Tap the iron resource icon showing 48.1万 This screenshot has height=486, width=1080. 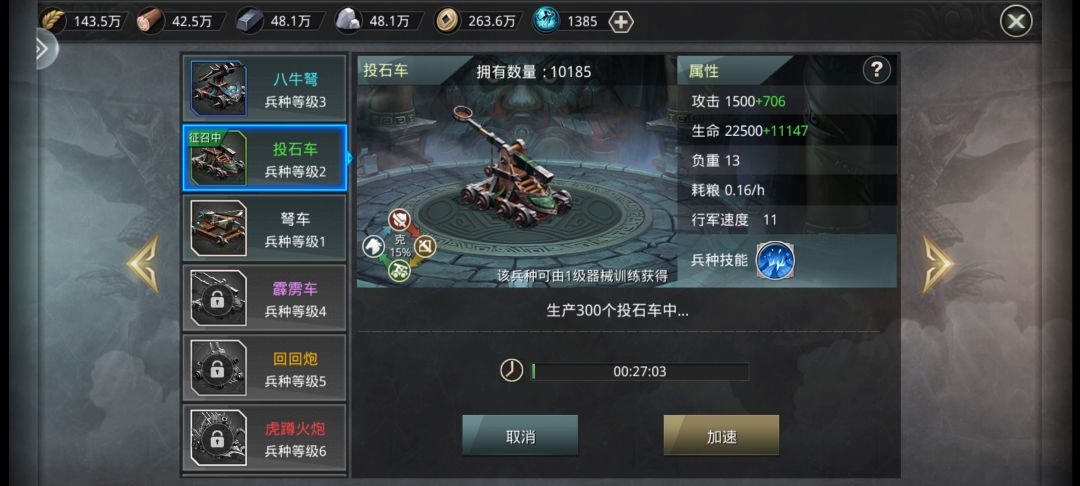click(249, 21)
